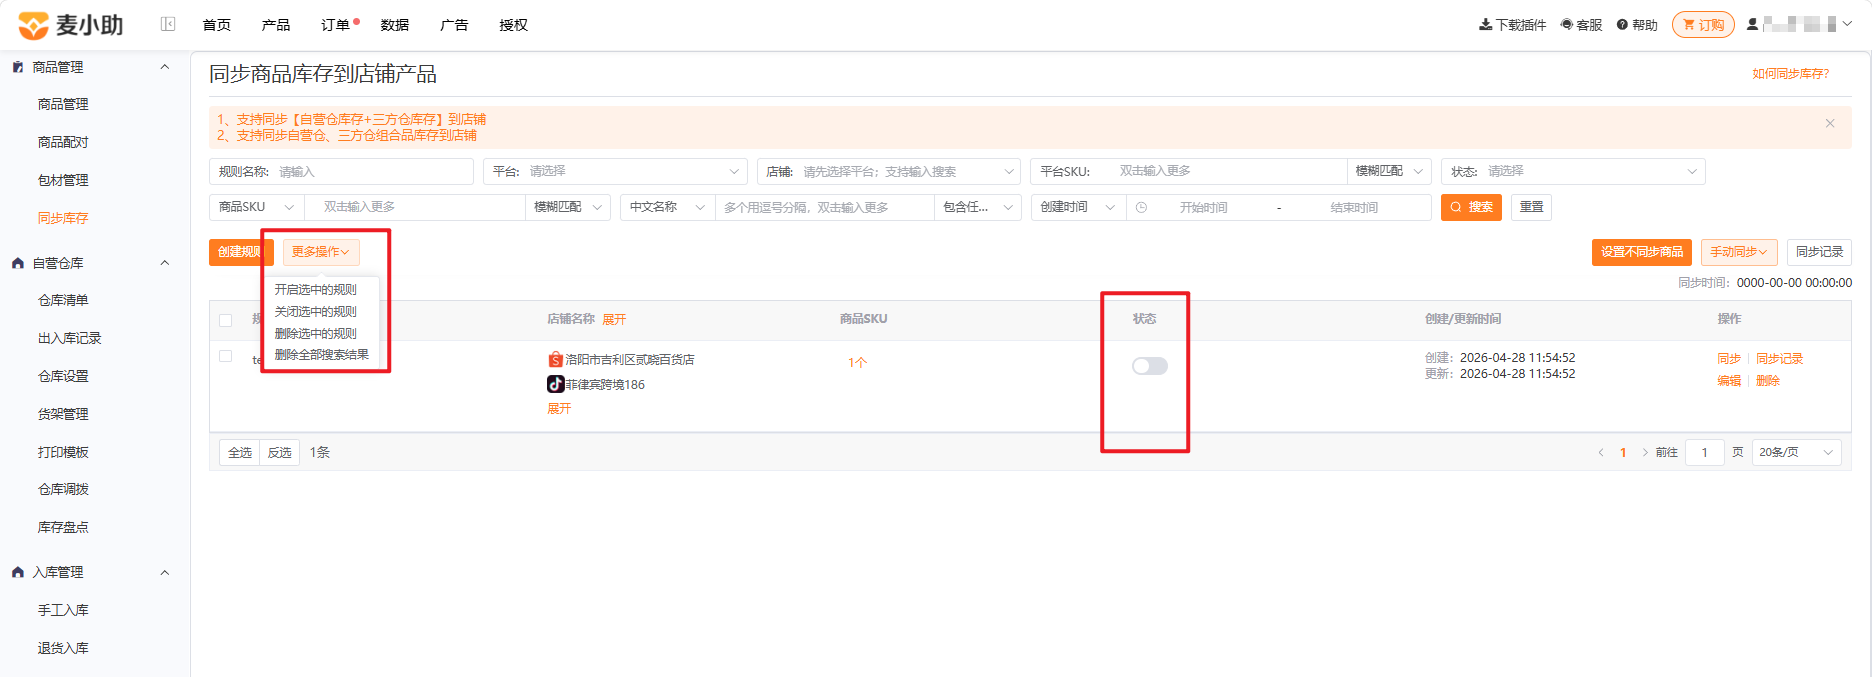
Task: Select 删除全部搜索结果 from the menu
Action: [322, 354]
